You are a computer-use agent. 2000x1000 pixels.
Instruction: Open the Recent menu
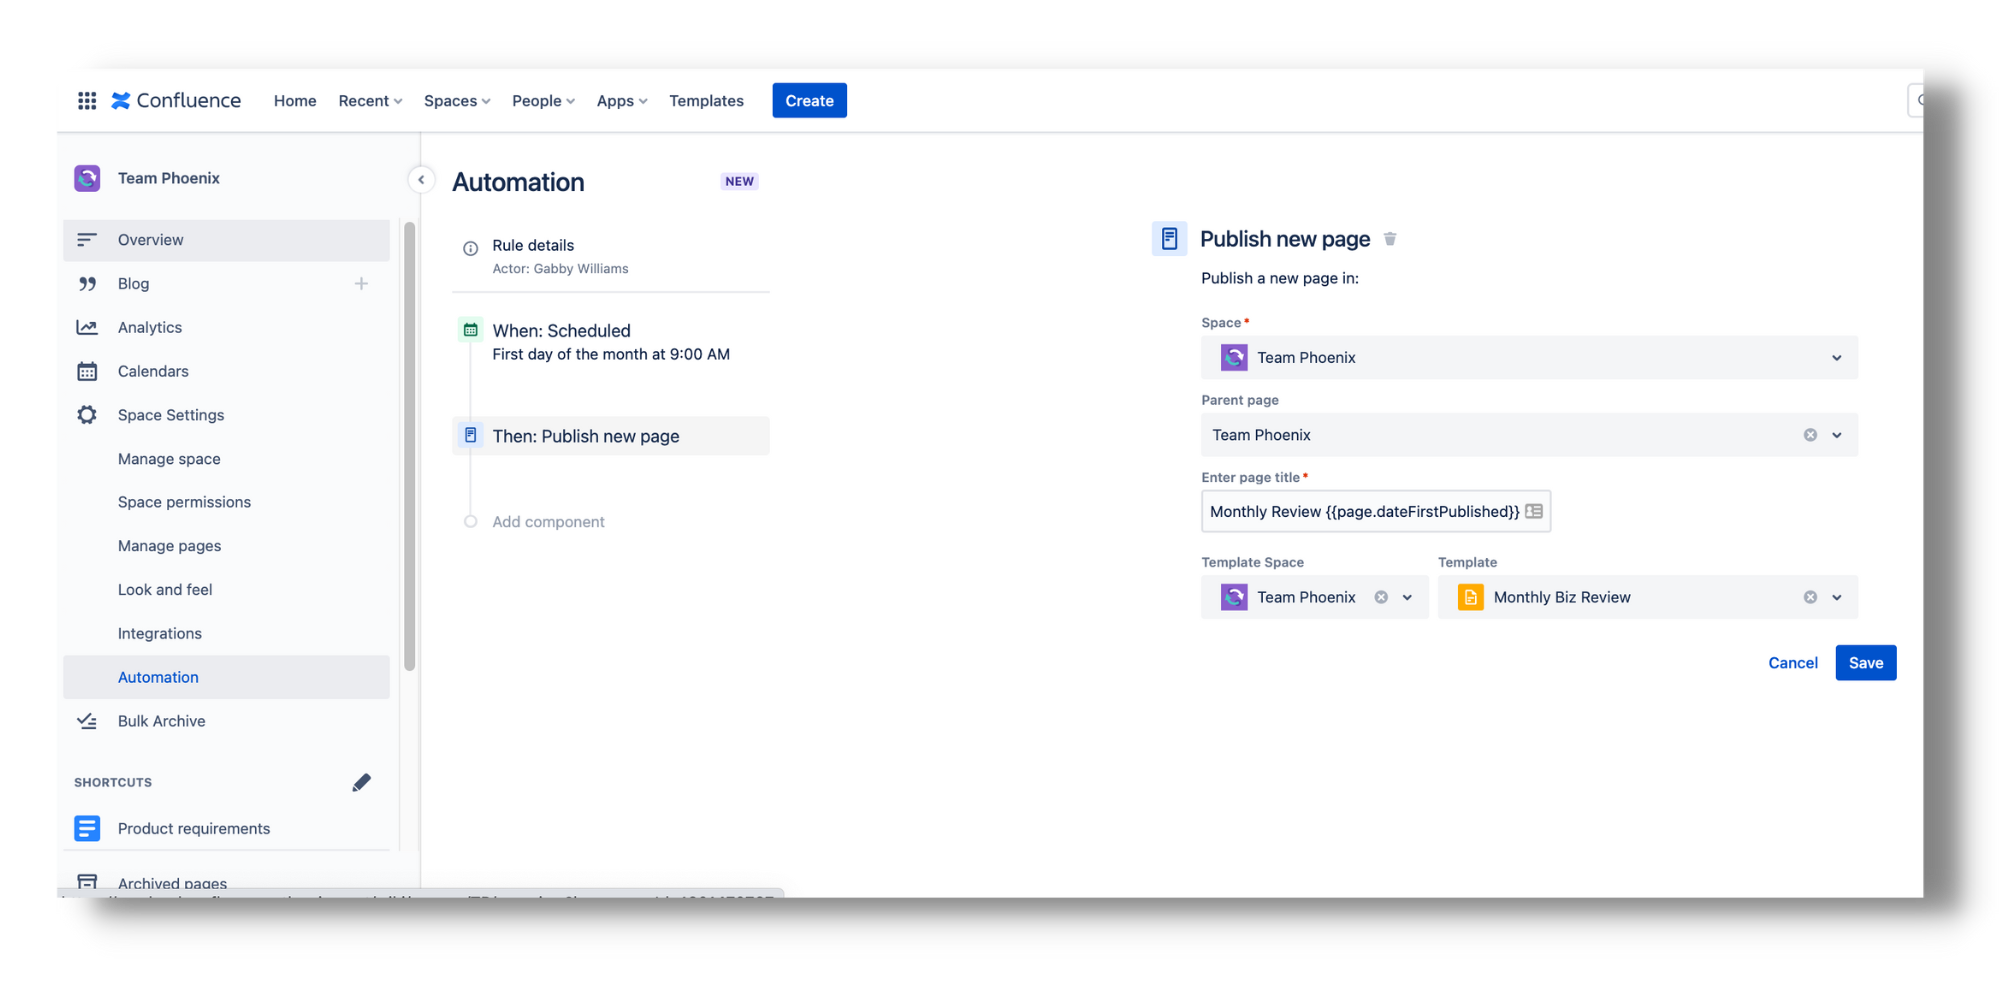[x=369, y=101]
